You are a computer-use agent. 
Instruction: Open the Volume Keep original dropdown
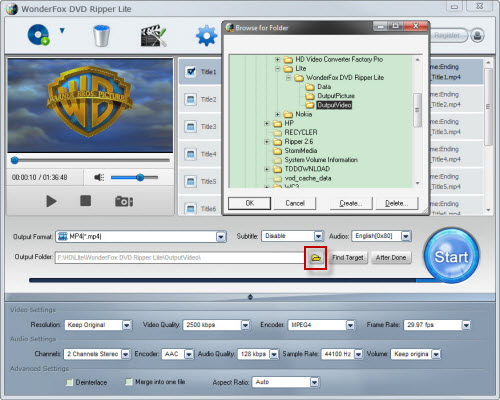click(436, 354)
